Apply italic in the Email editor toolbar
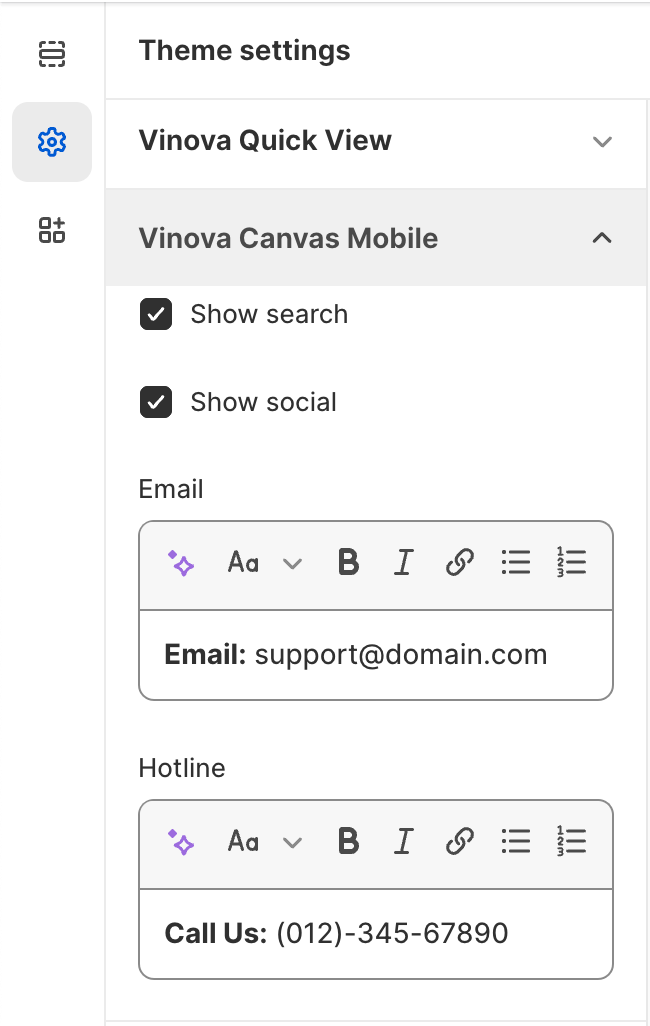 click(403, 563)
